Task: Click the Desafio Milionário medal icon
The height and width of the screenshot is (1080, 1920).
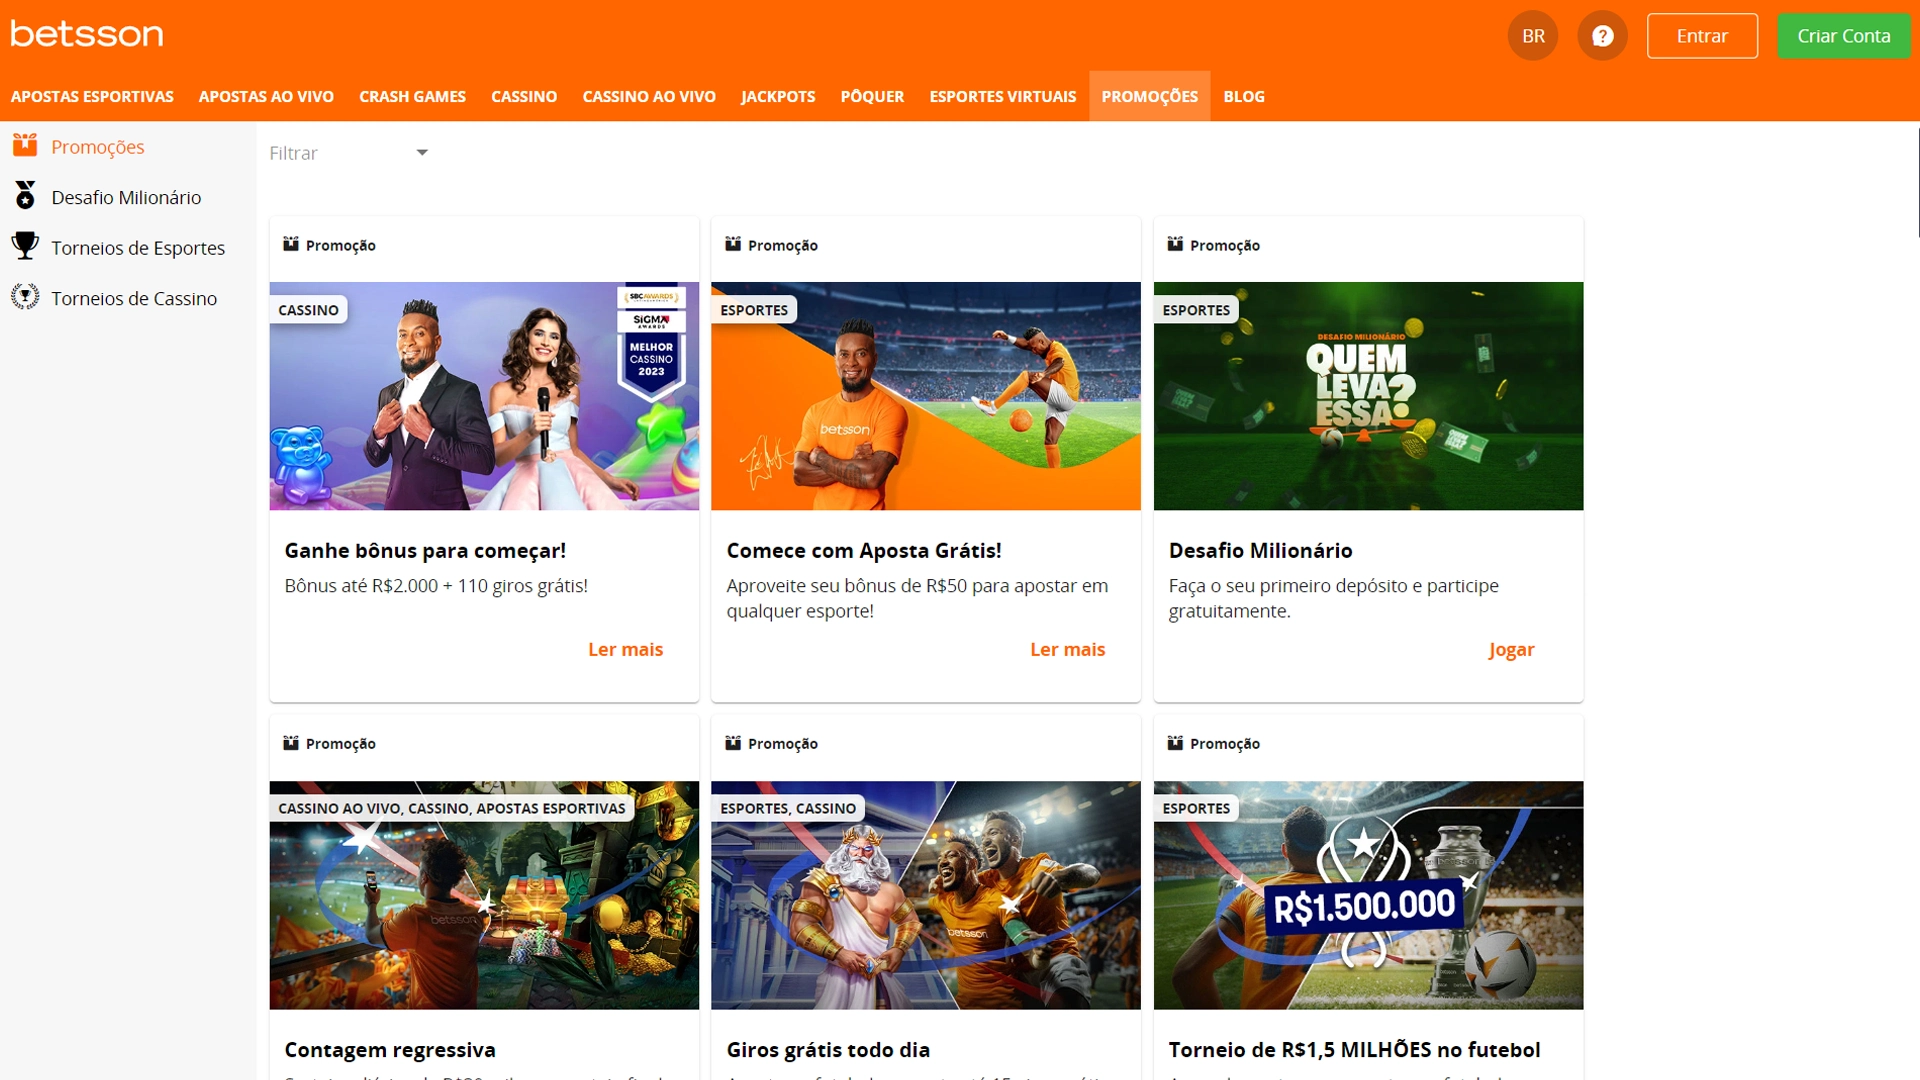Action: (25, 196)
